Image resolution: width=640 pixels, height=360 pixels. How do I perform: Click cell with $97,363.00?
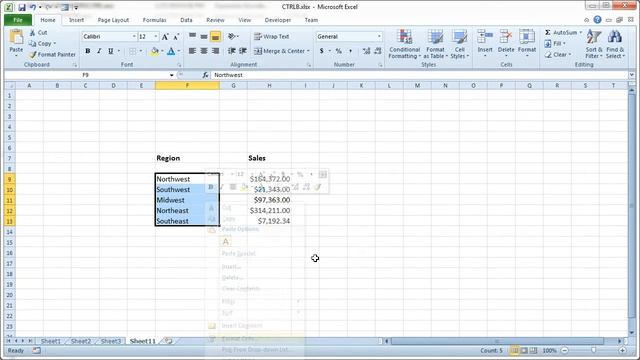[269, 200]
